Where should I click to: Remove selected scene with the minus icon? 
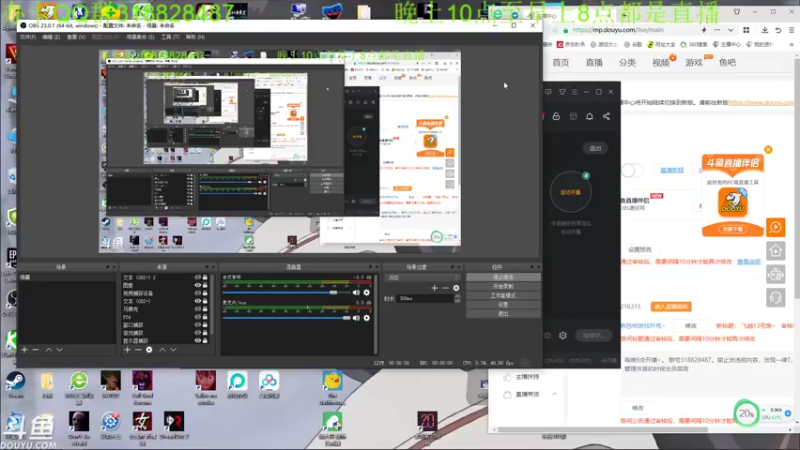click(35, 349)
